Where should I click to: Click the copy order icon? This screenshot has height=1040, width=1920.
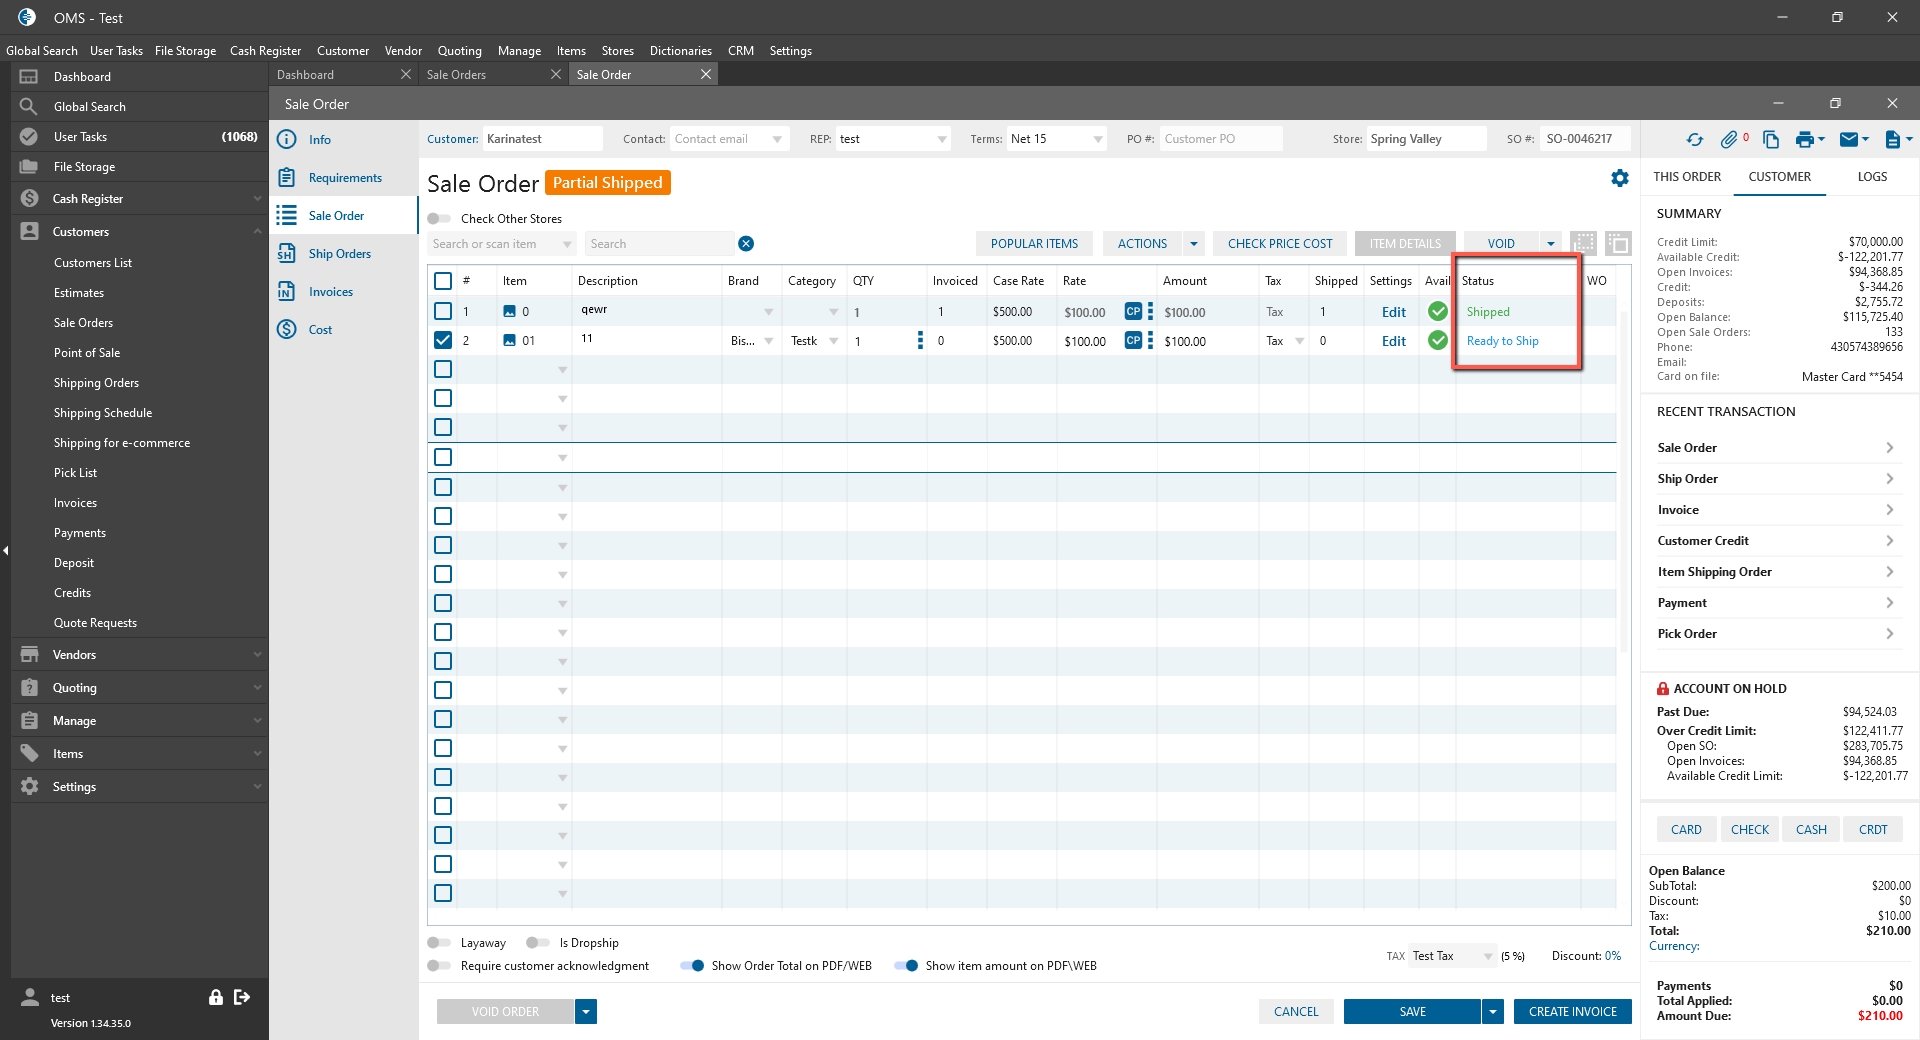(x=1770, y=140)
